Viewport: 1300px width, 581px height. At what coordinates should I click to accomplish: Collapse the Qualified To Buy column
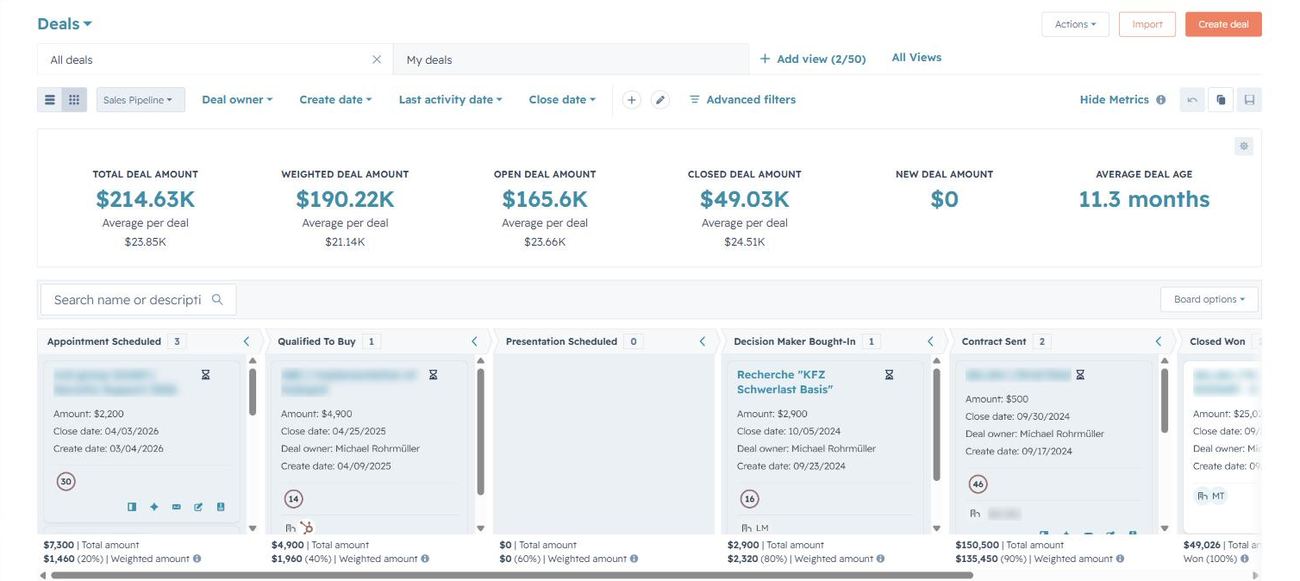coord(475,342)
